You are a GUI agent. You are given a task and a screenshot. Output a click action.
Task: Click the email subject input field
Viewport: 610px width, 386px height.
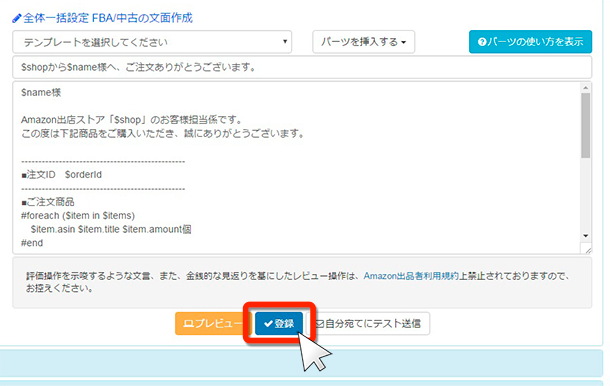pyautogui.click(x=302, y=67)
